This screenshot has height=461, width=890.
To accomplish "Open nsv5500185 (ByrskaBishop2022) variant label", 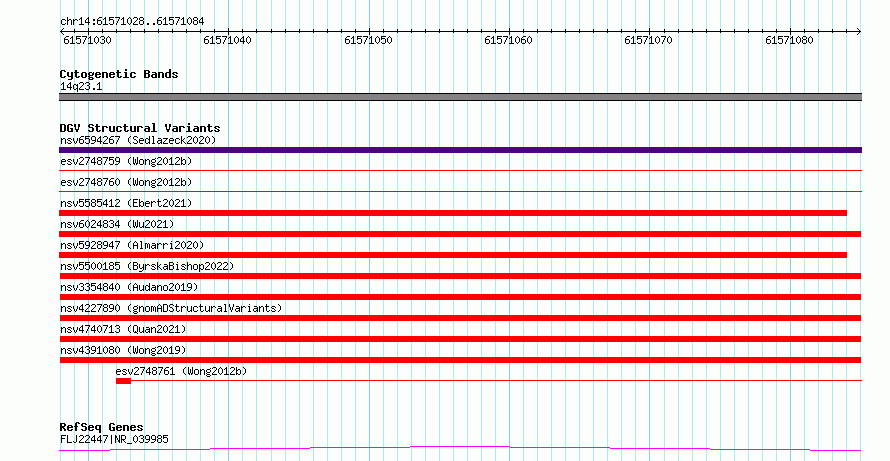I will click(147, 266).
